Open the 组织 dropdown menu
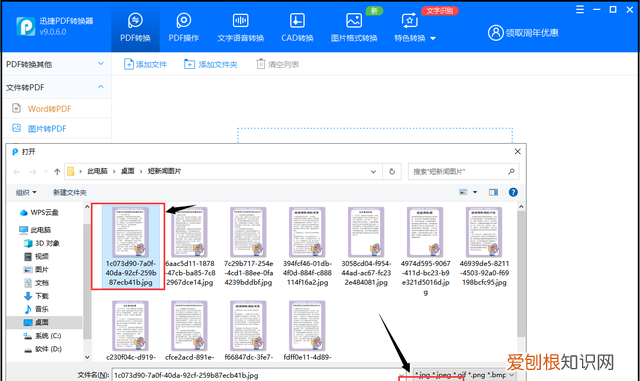The image size is (640, 381). pos(26,192)
